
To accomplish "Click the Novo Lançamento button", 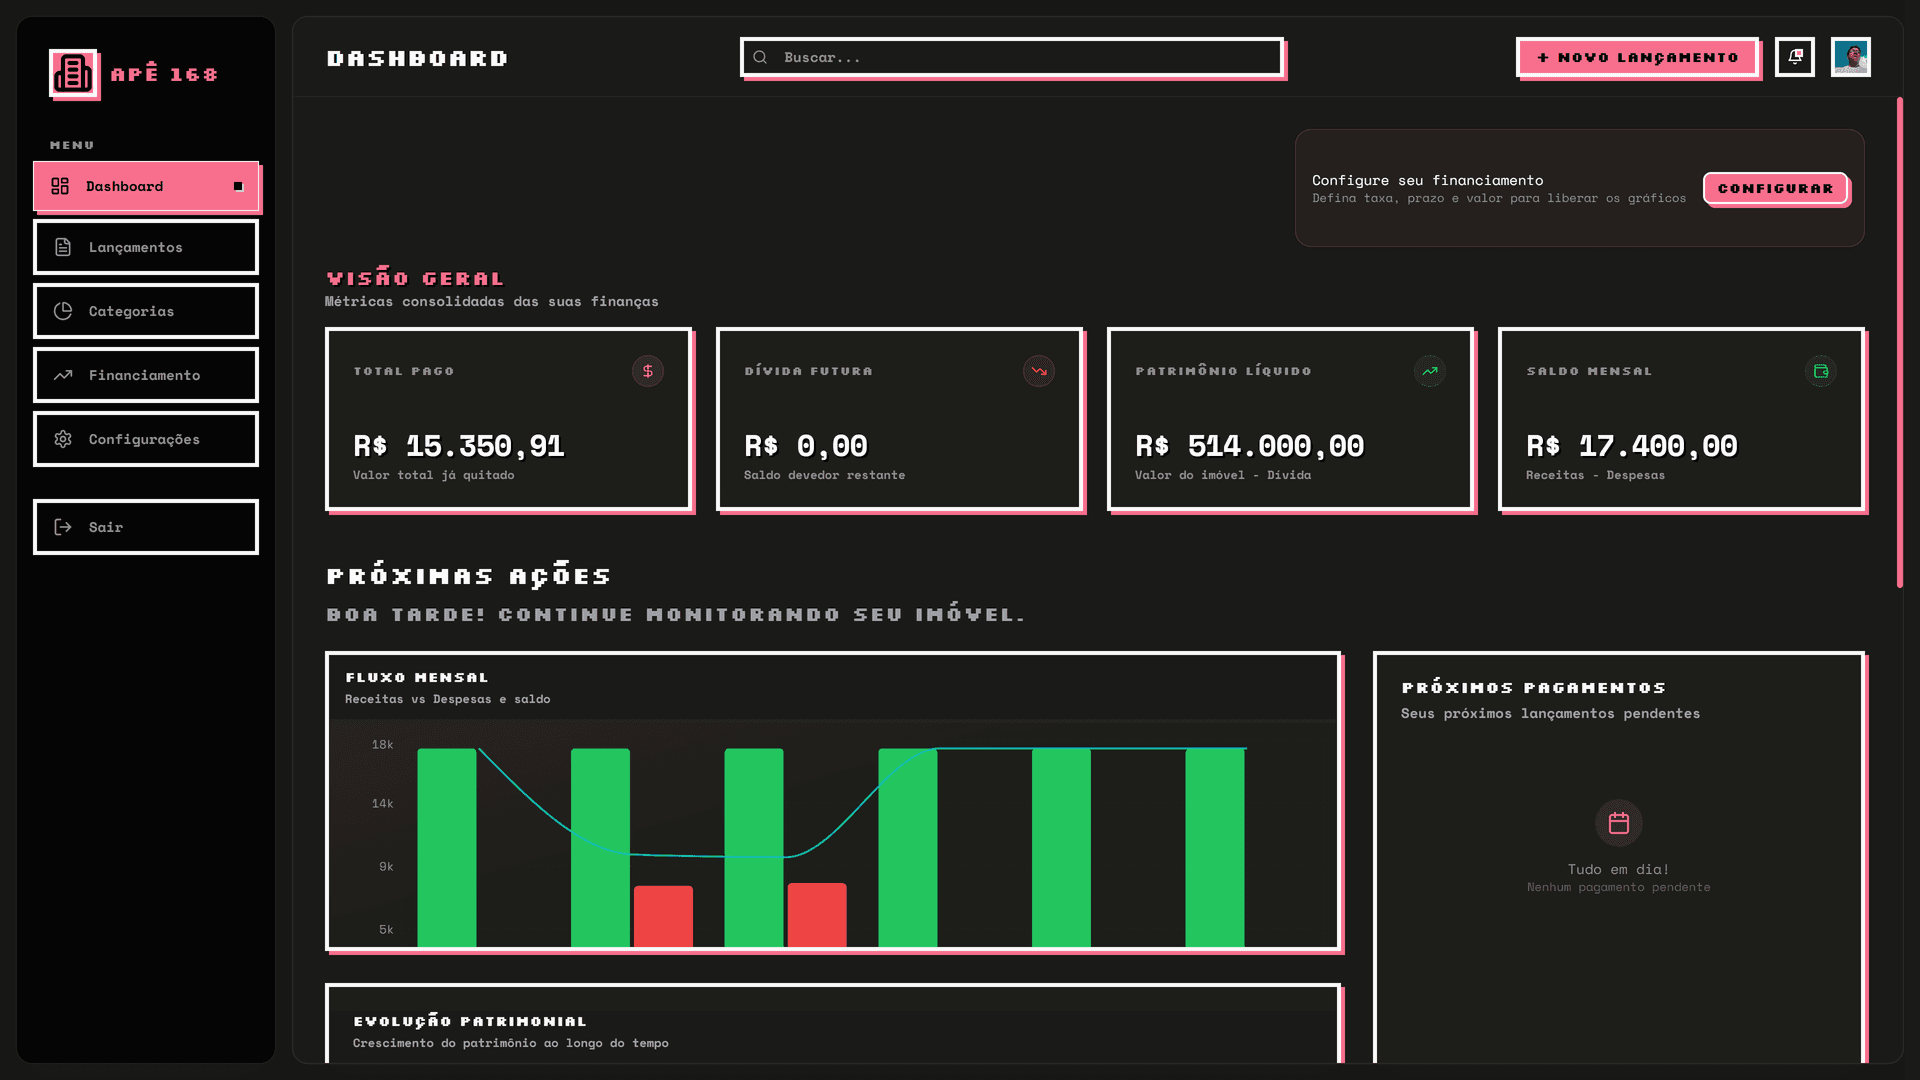I will [1637, 57].
